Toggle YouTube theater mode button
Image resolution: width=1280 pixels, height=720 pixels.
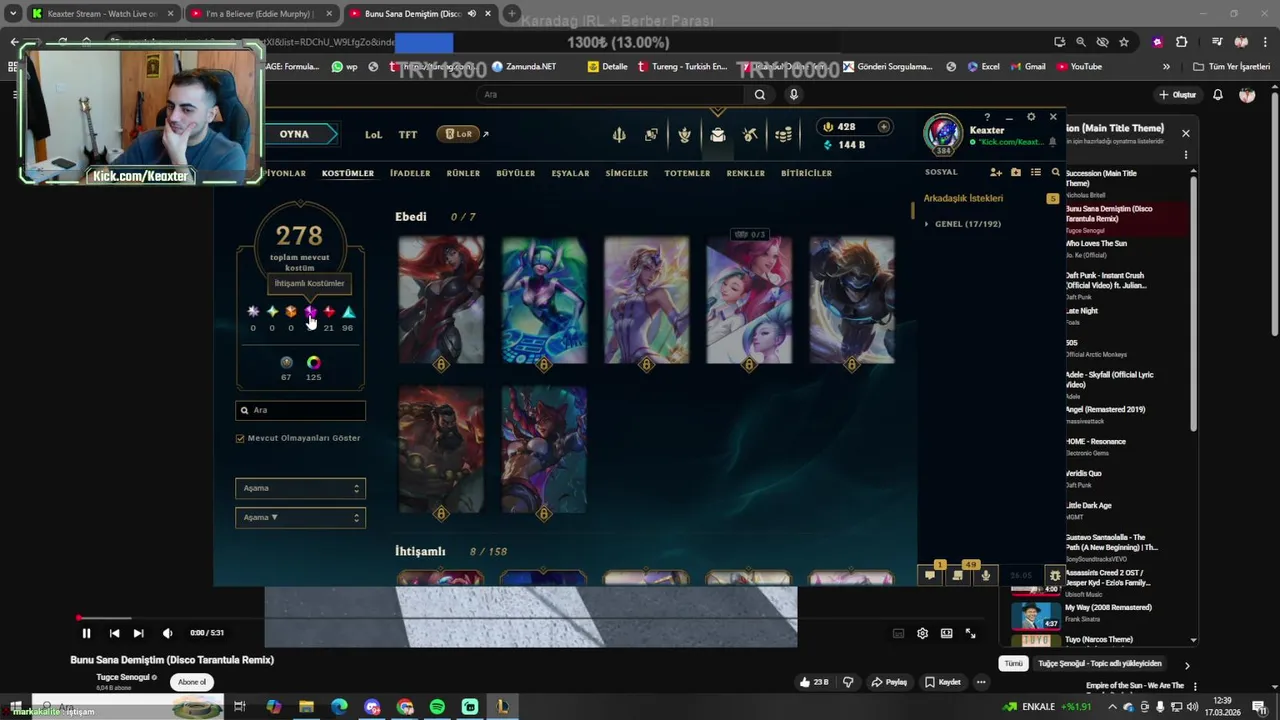946,633
